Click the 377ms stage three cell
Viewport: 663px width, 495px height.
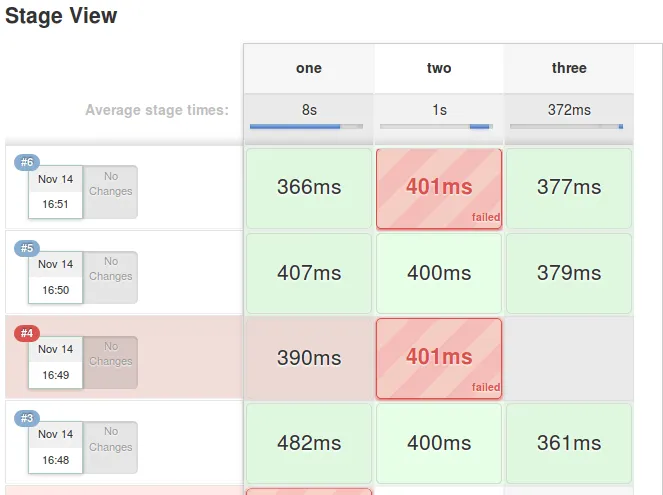pyautogui.click(x=569, y=189)
